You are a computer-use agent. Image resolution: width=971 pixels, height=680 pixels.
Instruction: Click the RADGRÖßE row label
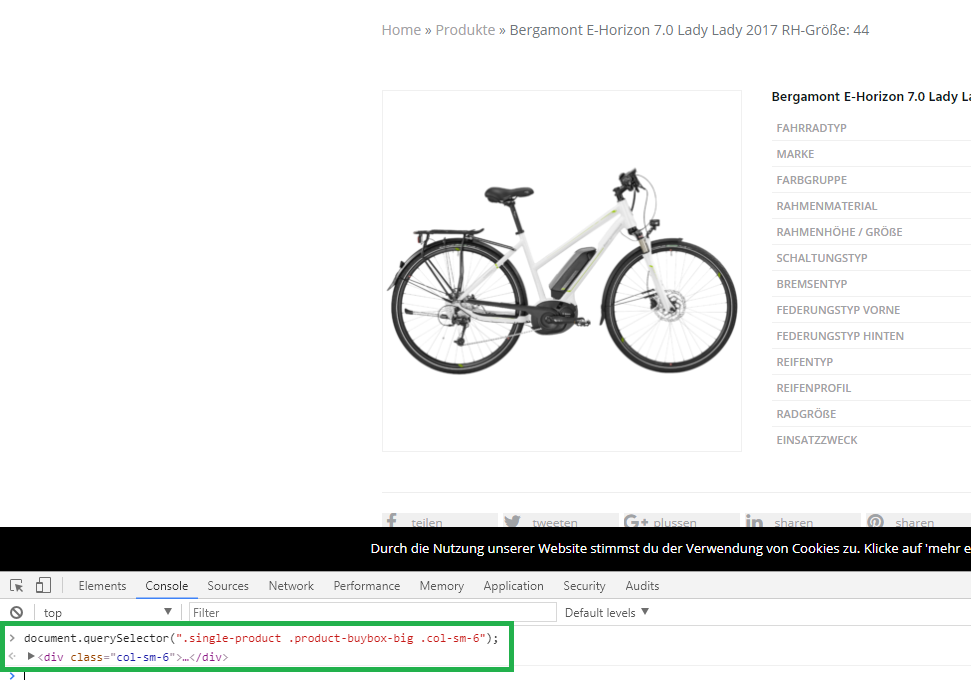pos(806,414)
